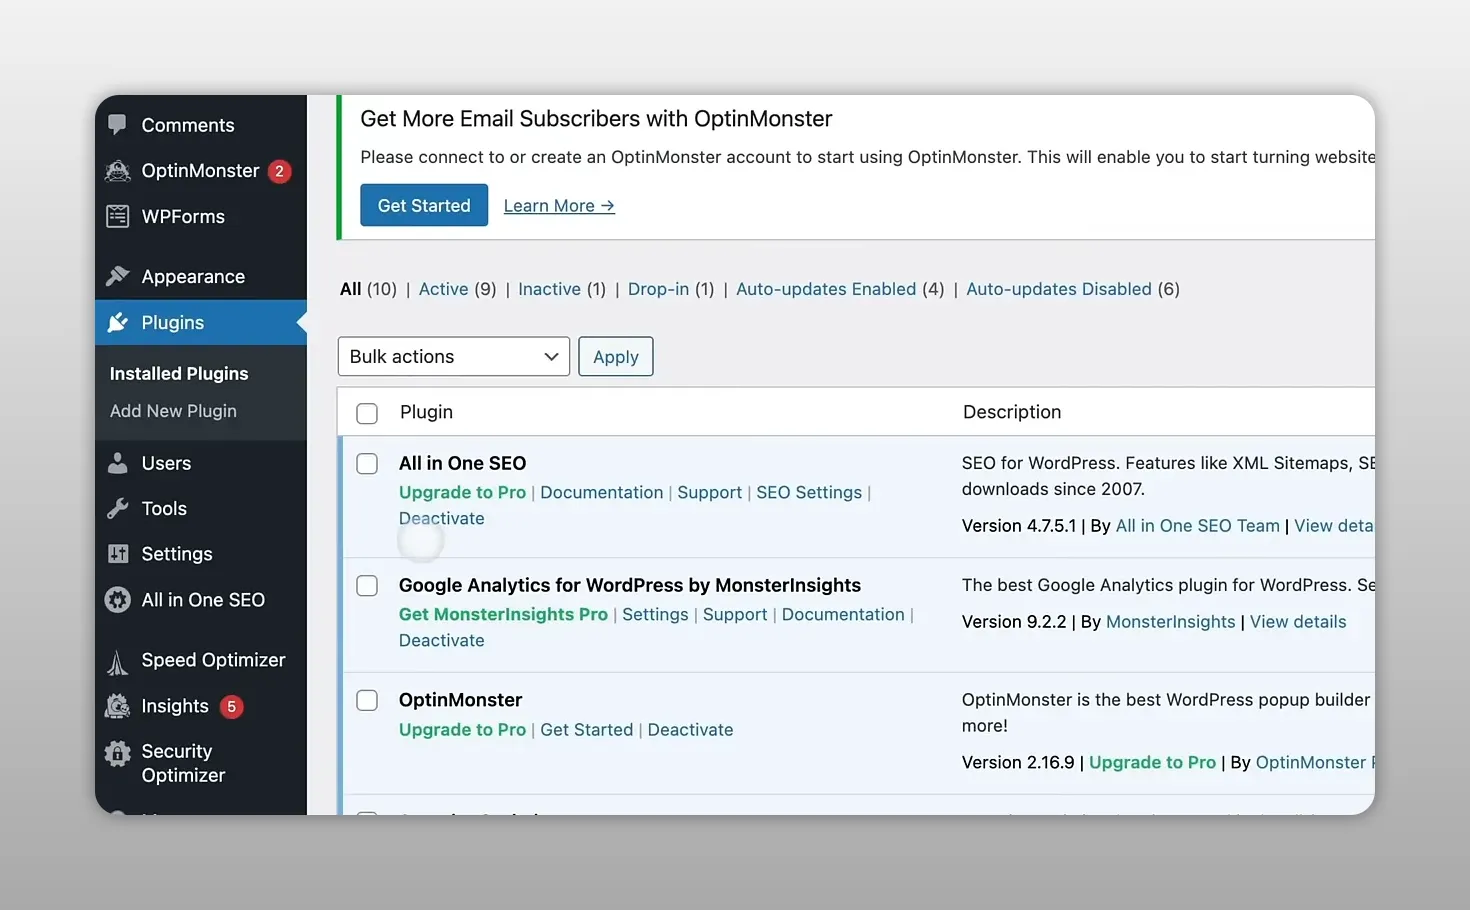Toggle the select-all plugins checkbox in header

367,413
